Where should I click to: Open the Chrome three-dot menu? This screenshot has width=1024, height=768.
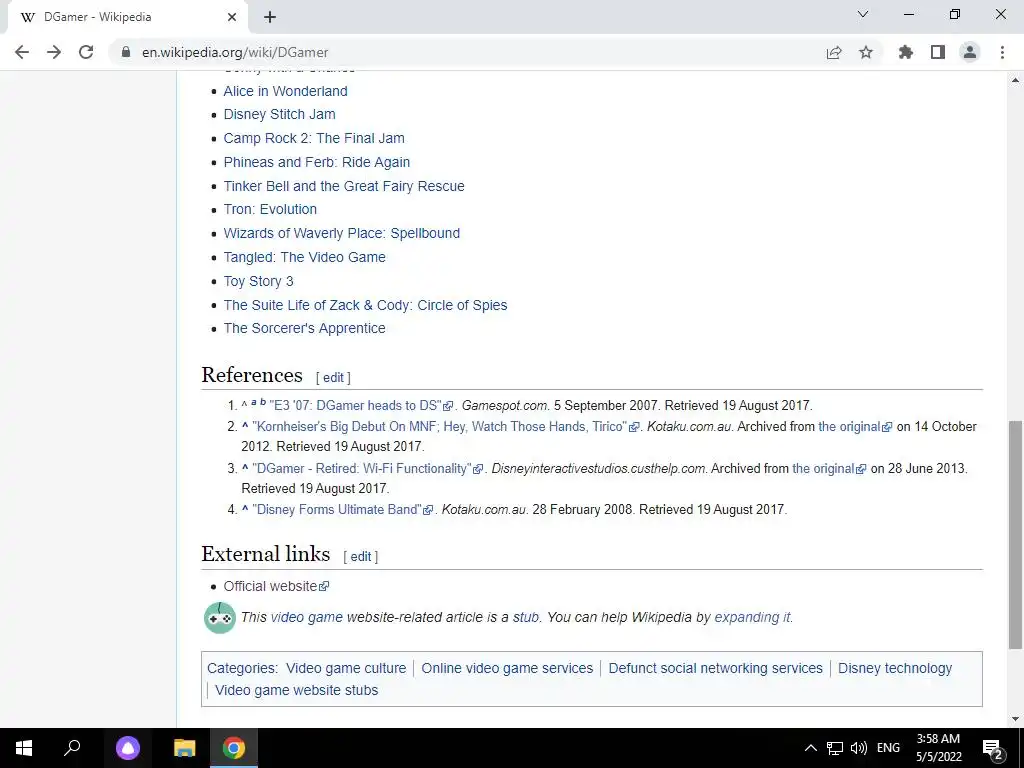1002,52
